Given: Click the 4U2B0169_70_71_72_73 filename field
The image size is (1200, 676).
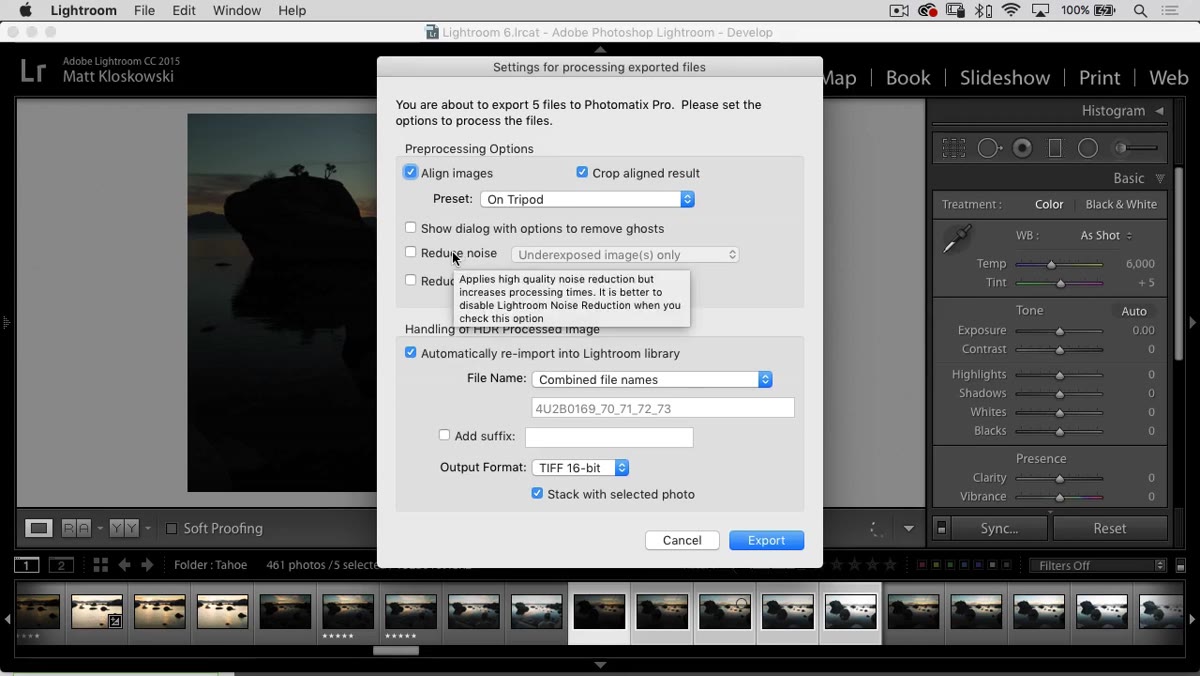Looking at the screenshot, I should click(x=663, y=408).
